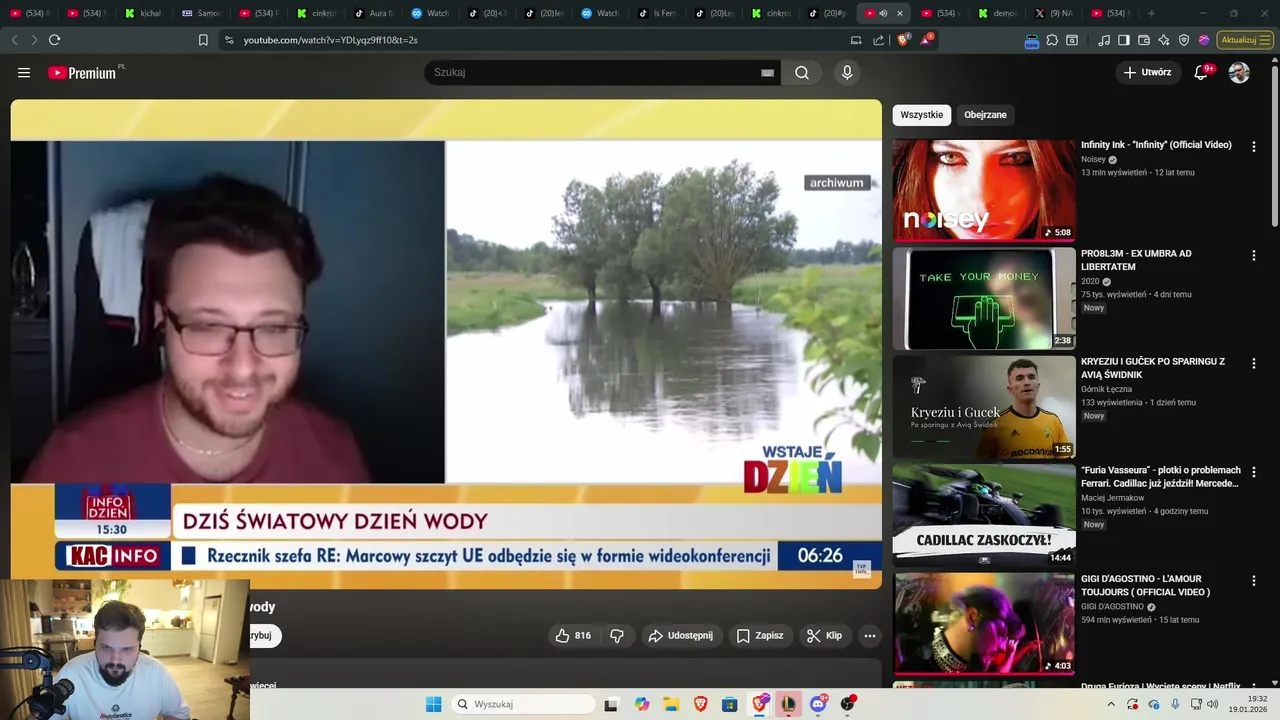Open more actions ellipsis under video
Image resolution: width=1280 pixels, height=720 pixels.
point(870,636)
